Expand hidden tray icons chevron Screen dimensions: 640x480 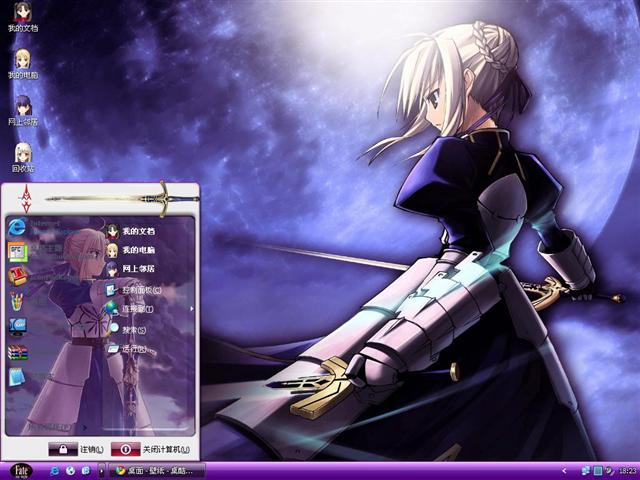click(x=564, y=471)
